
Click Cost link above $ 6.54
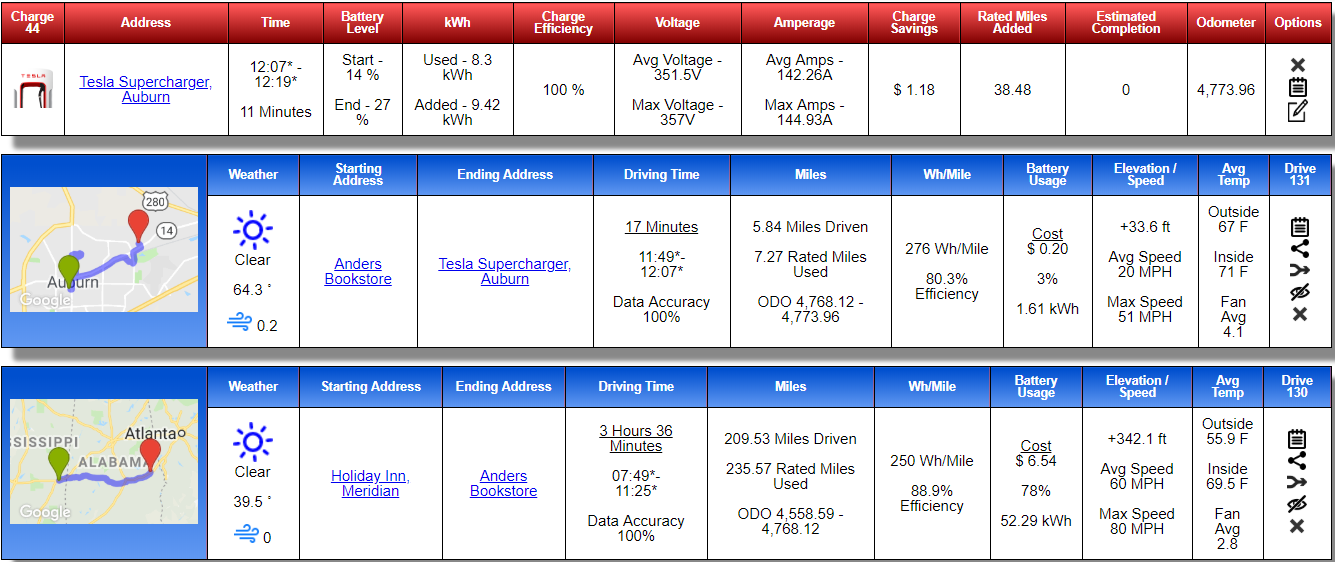1036,446
